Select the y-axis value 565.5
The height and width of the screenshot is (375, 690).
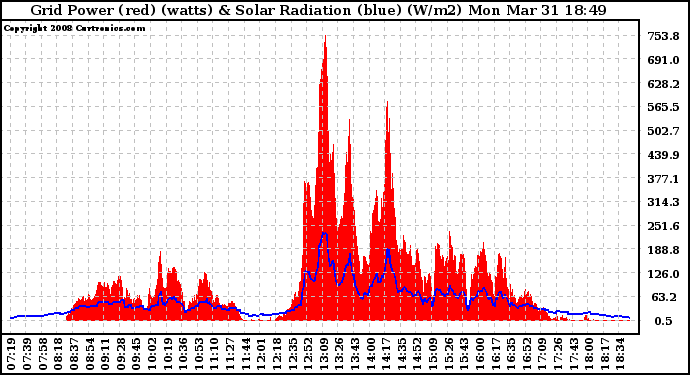[663, 107]
